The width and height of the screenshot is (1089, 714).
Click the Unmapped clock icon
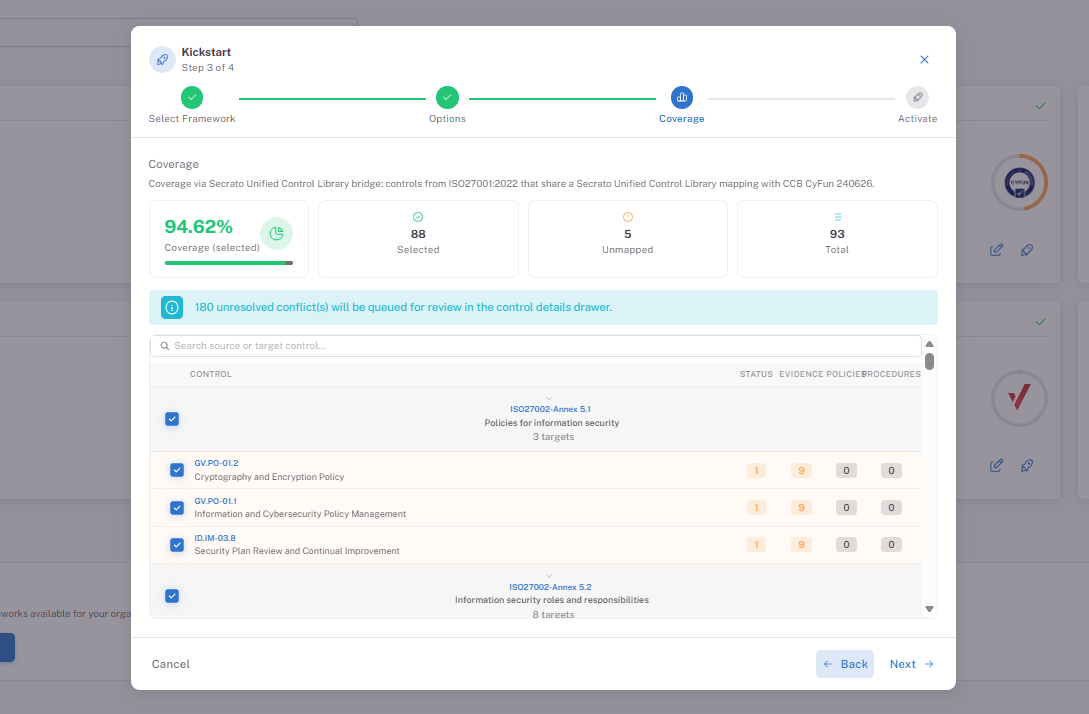(628, 217)
